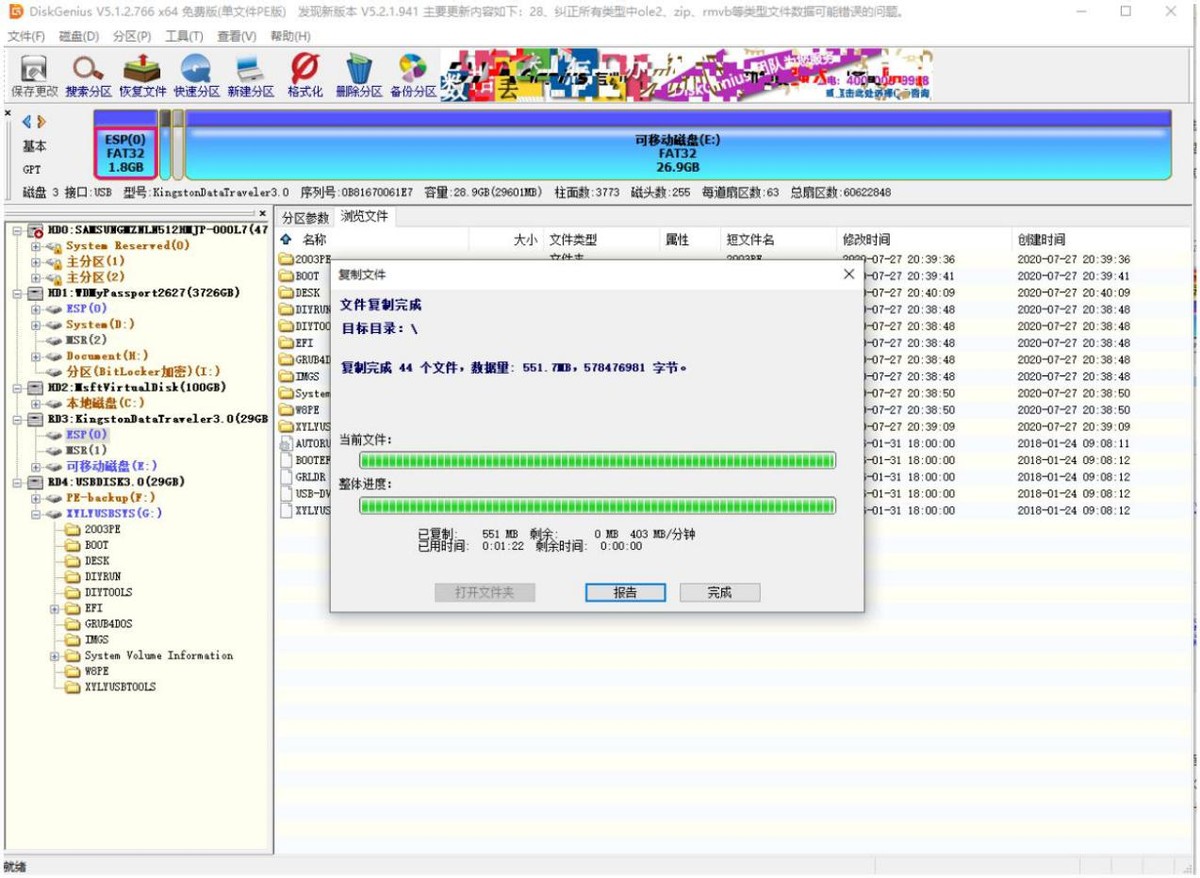This screenshot has height=878, width=1200.
Task: Click the W8PE folder in the tree
Action: 97,671
